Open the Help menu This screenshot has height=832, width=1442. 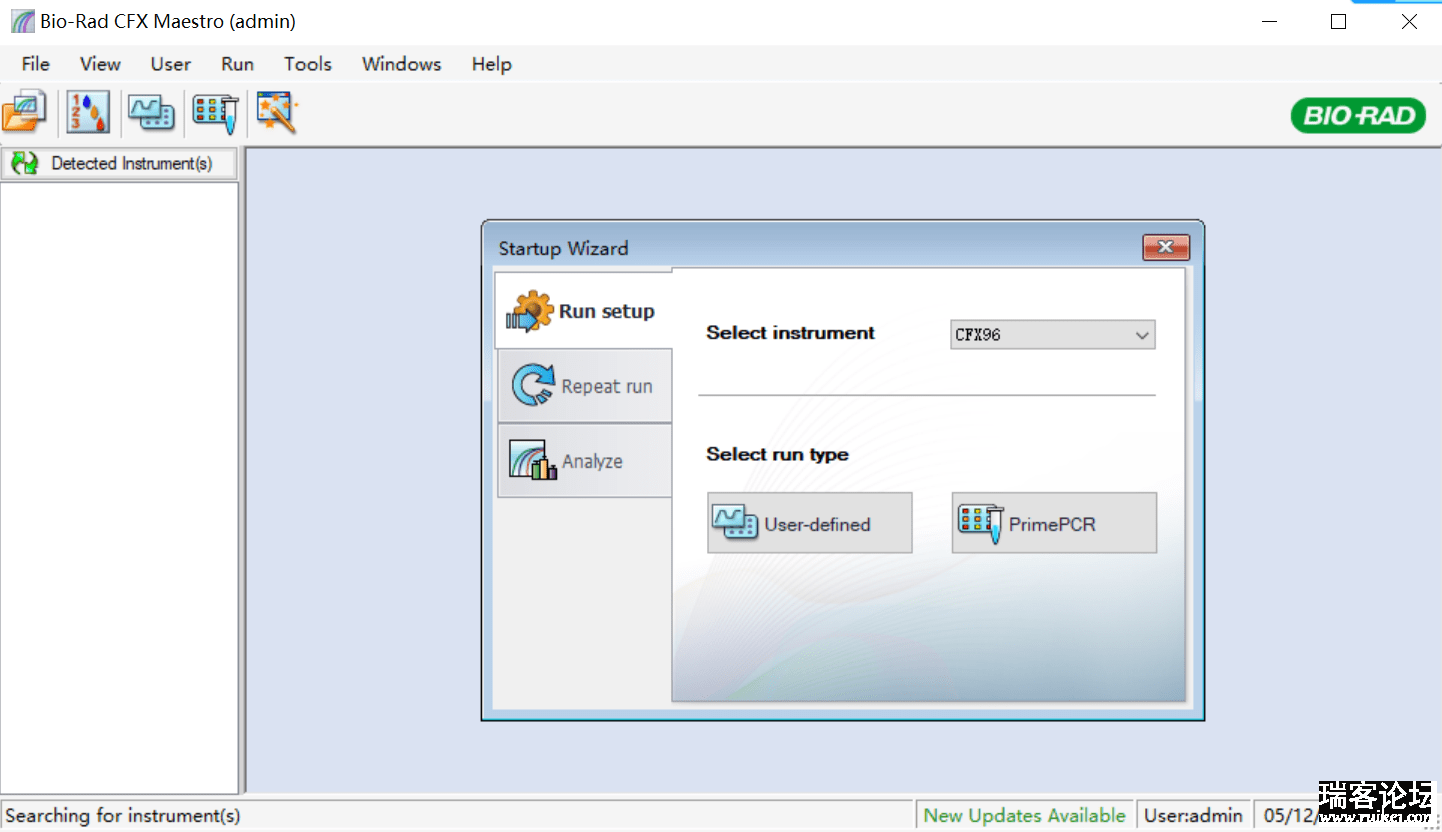pyautogui.click(x=491, y=64)
